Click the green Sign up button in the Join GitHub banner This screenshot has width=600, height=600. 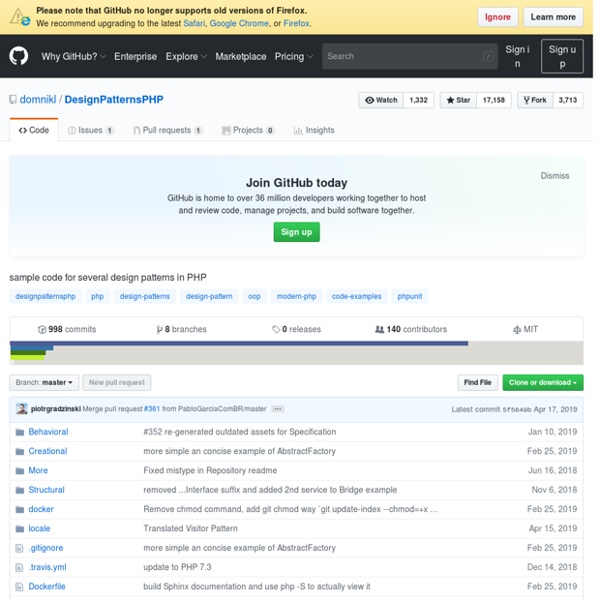[297, 232]
